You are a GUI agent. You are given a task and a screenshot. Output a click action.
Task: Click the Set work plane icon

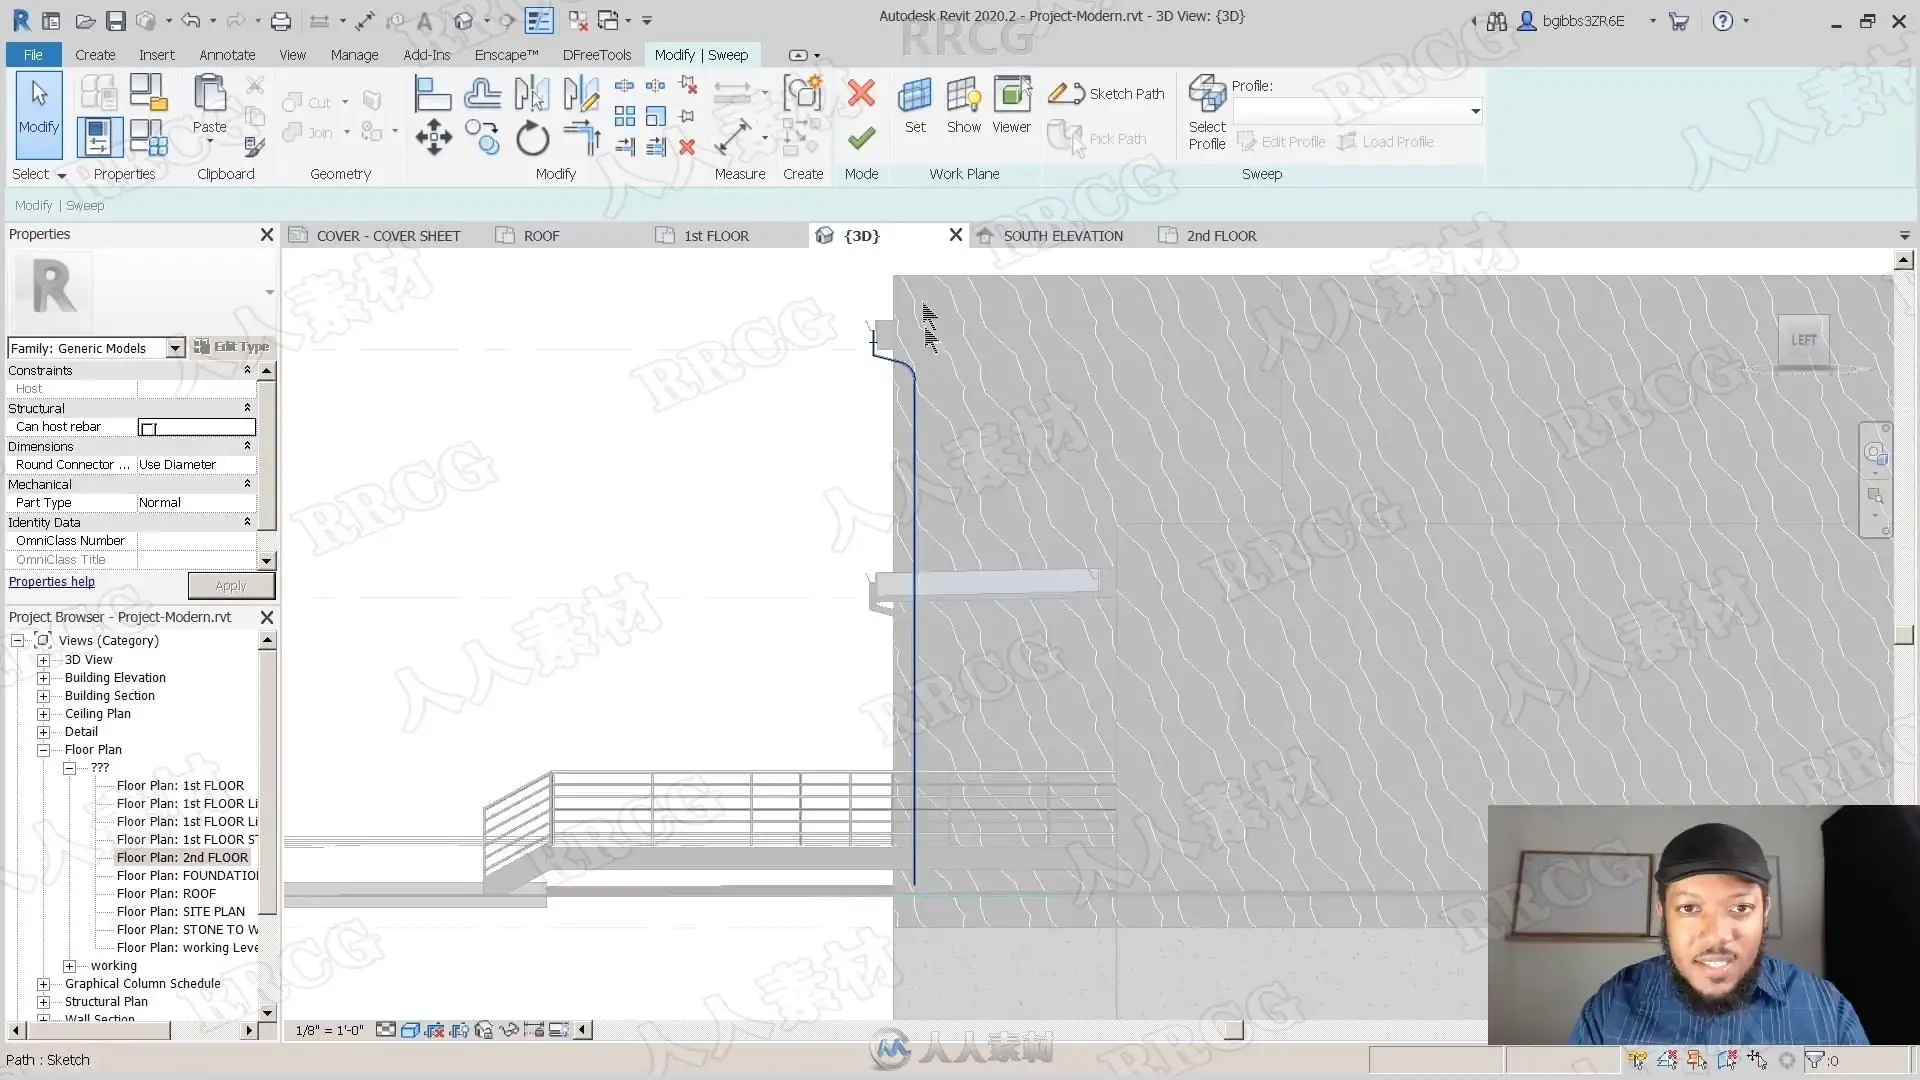pyautogui.click(x=915, y=104)
